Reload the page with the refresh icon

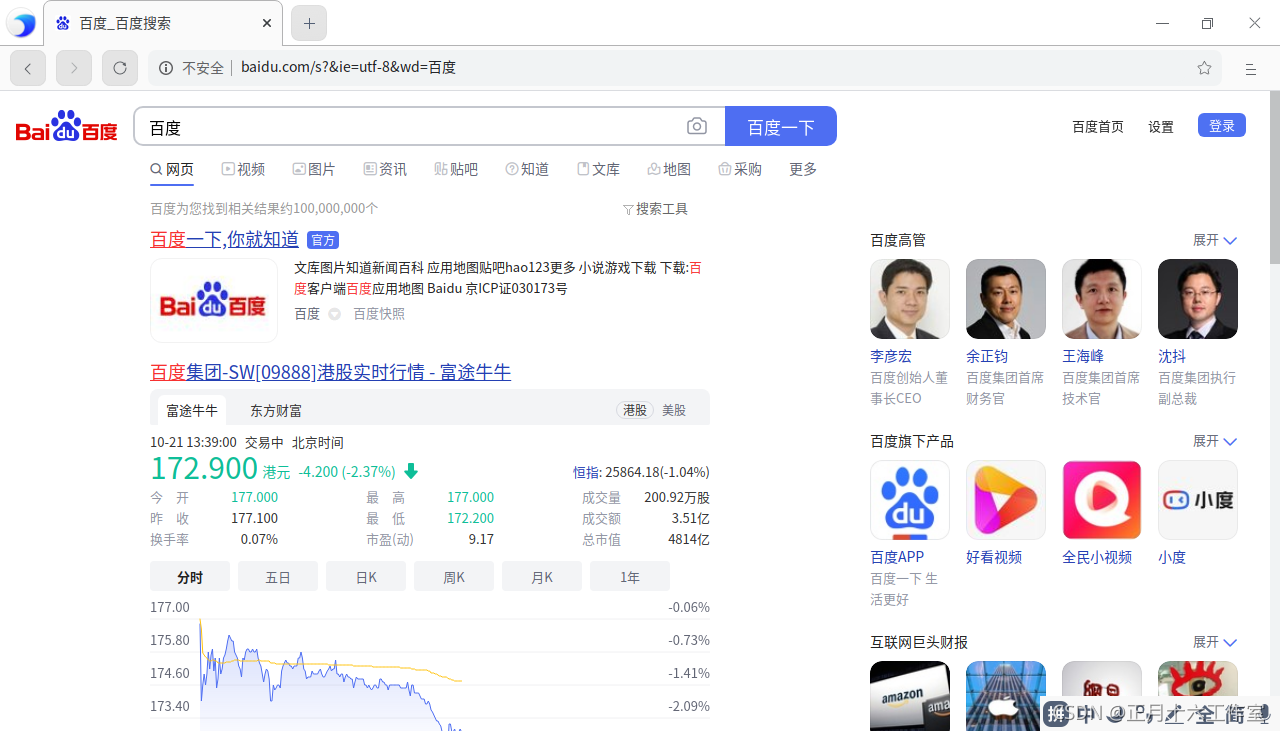120,68
